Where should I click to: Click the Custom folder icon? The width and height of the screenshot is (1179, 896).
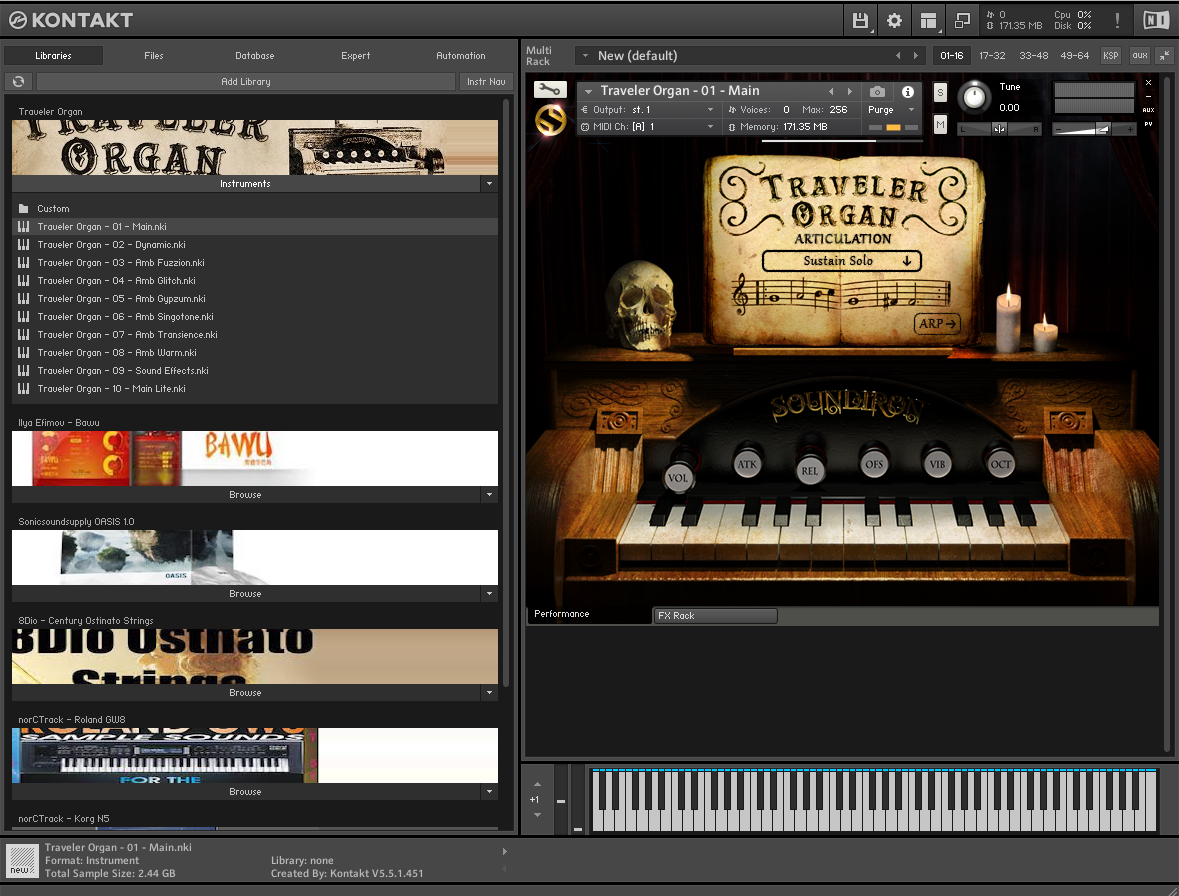click(x=23, y=208)
